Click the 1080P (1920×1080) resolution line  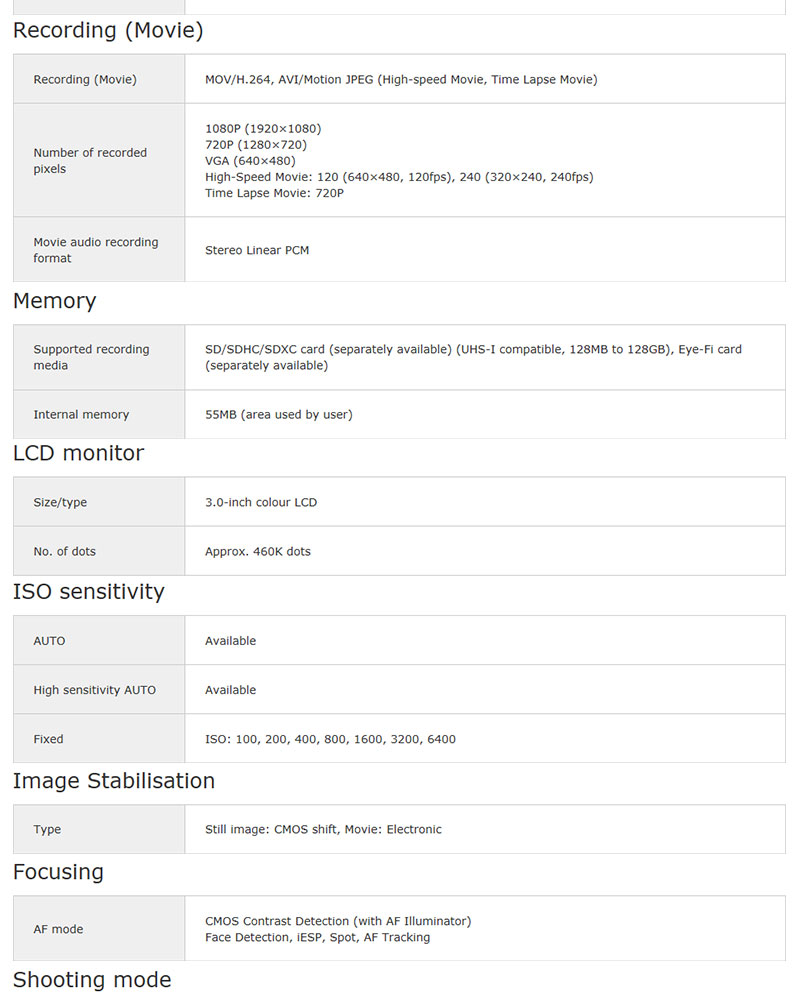click(263, 129)
